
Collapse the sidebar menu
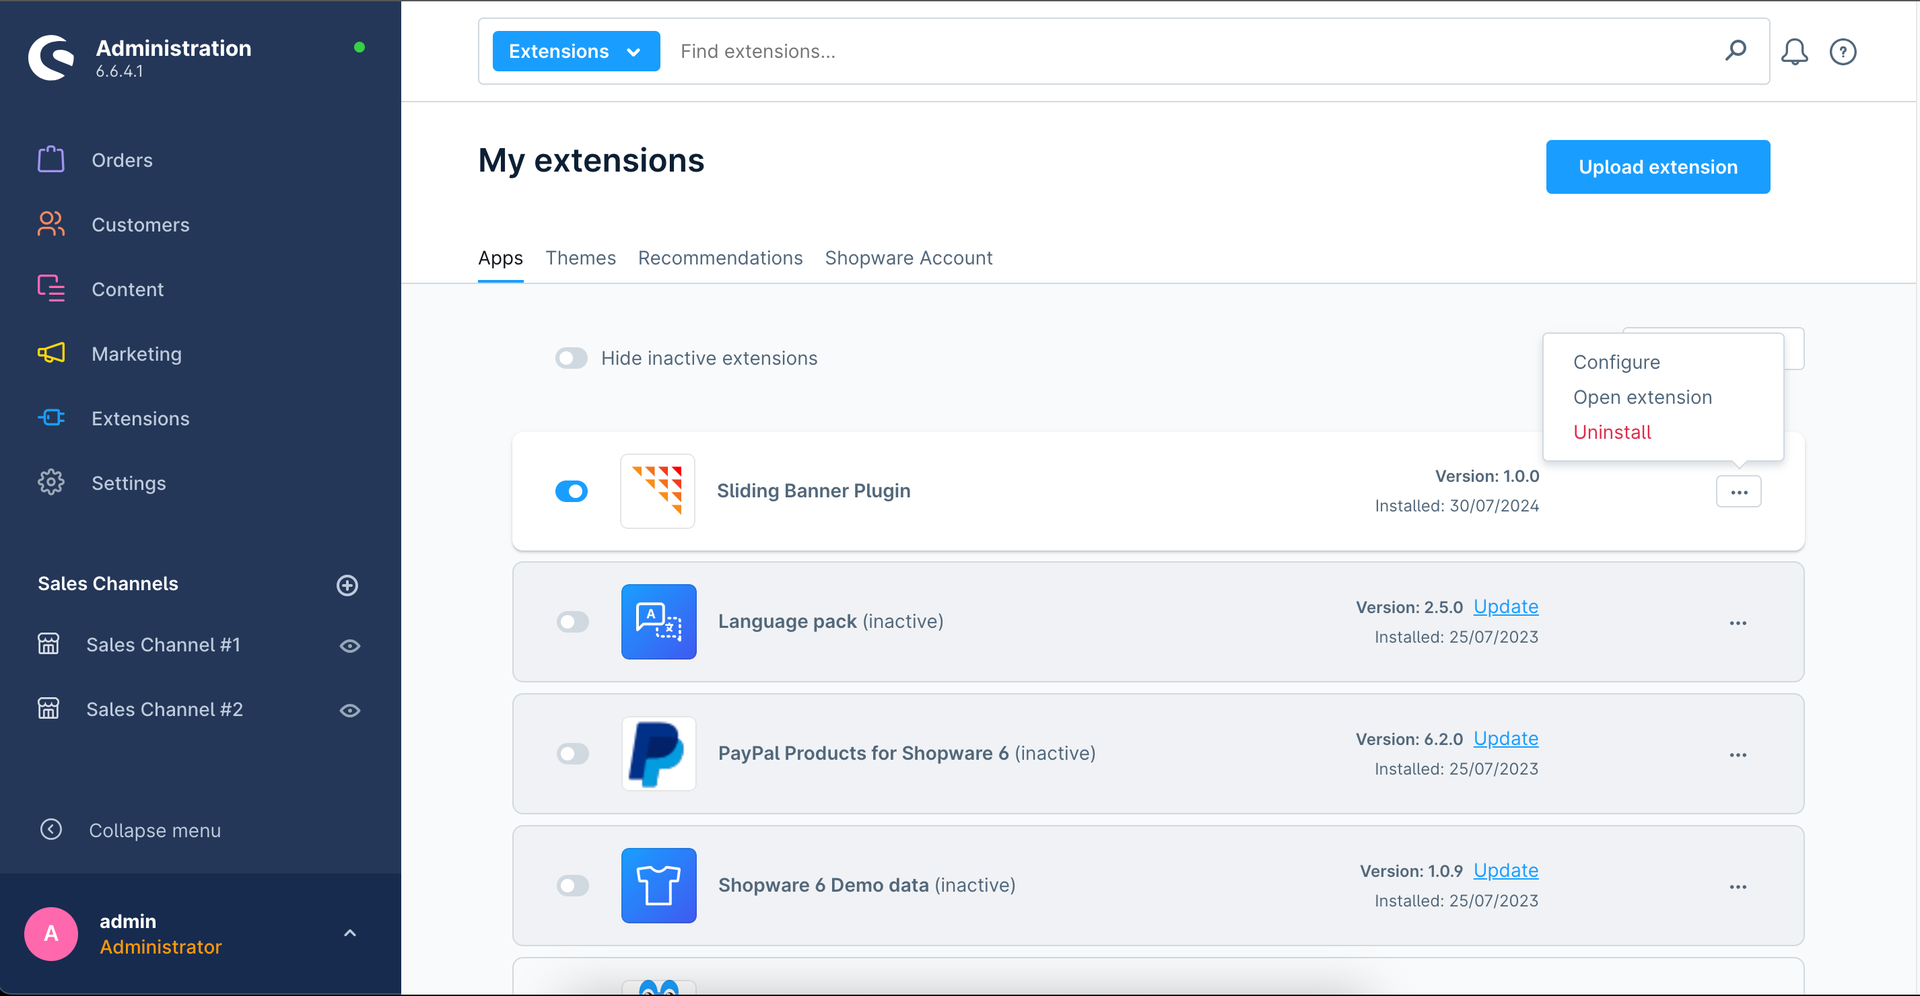tap(154, 830)
